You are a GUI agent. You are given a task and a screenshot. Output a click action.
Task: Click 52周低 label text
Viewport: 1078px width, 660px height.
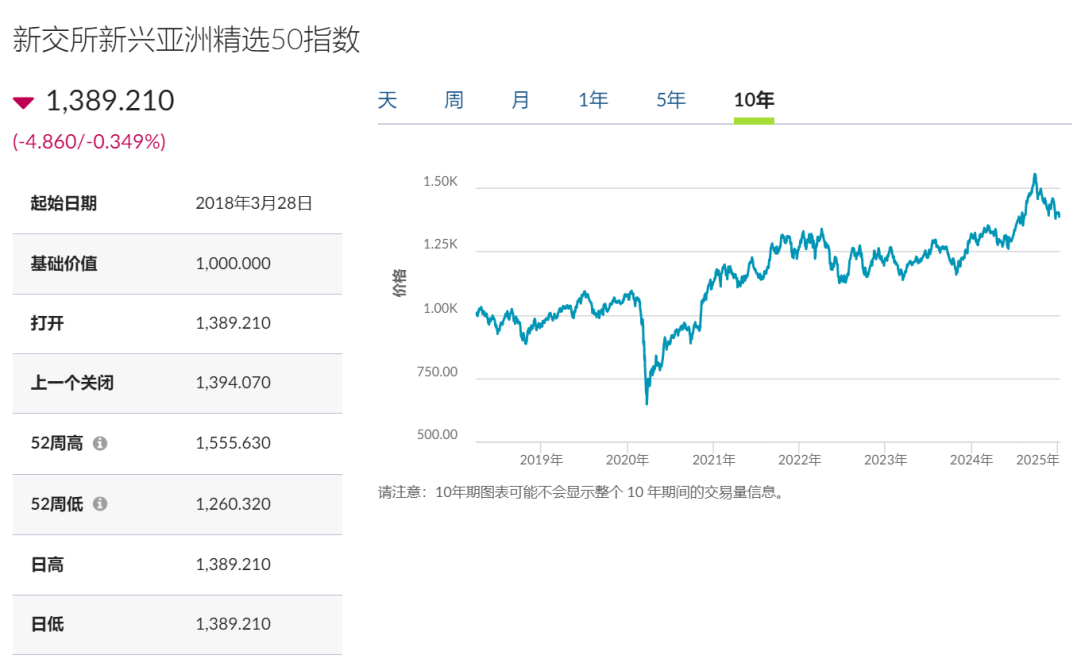(x=56, y=504)
